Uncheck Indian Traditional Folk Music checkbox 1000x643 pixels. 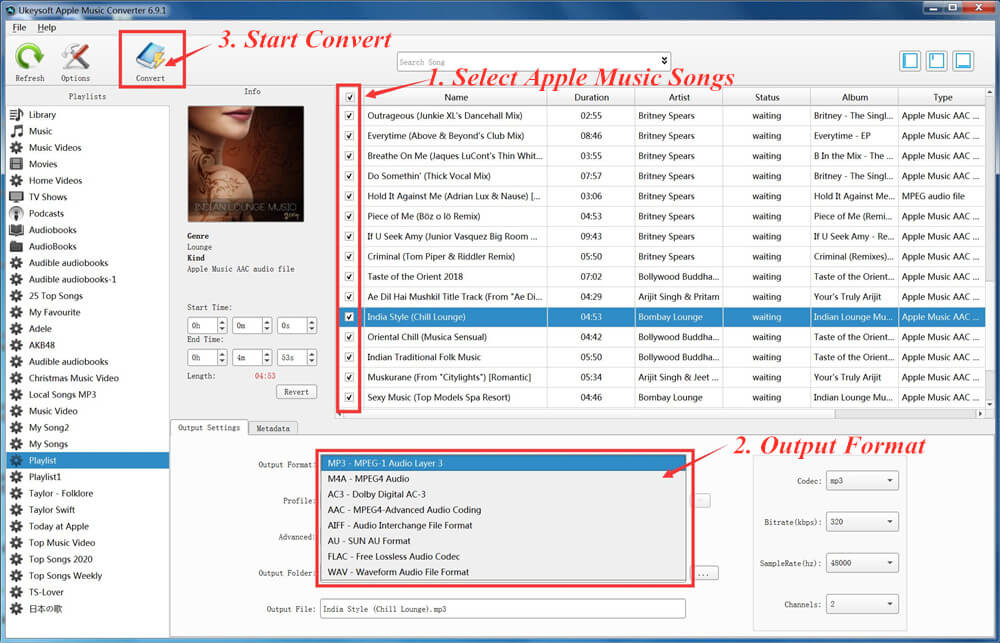[349, 357]
